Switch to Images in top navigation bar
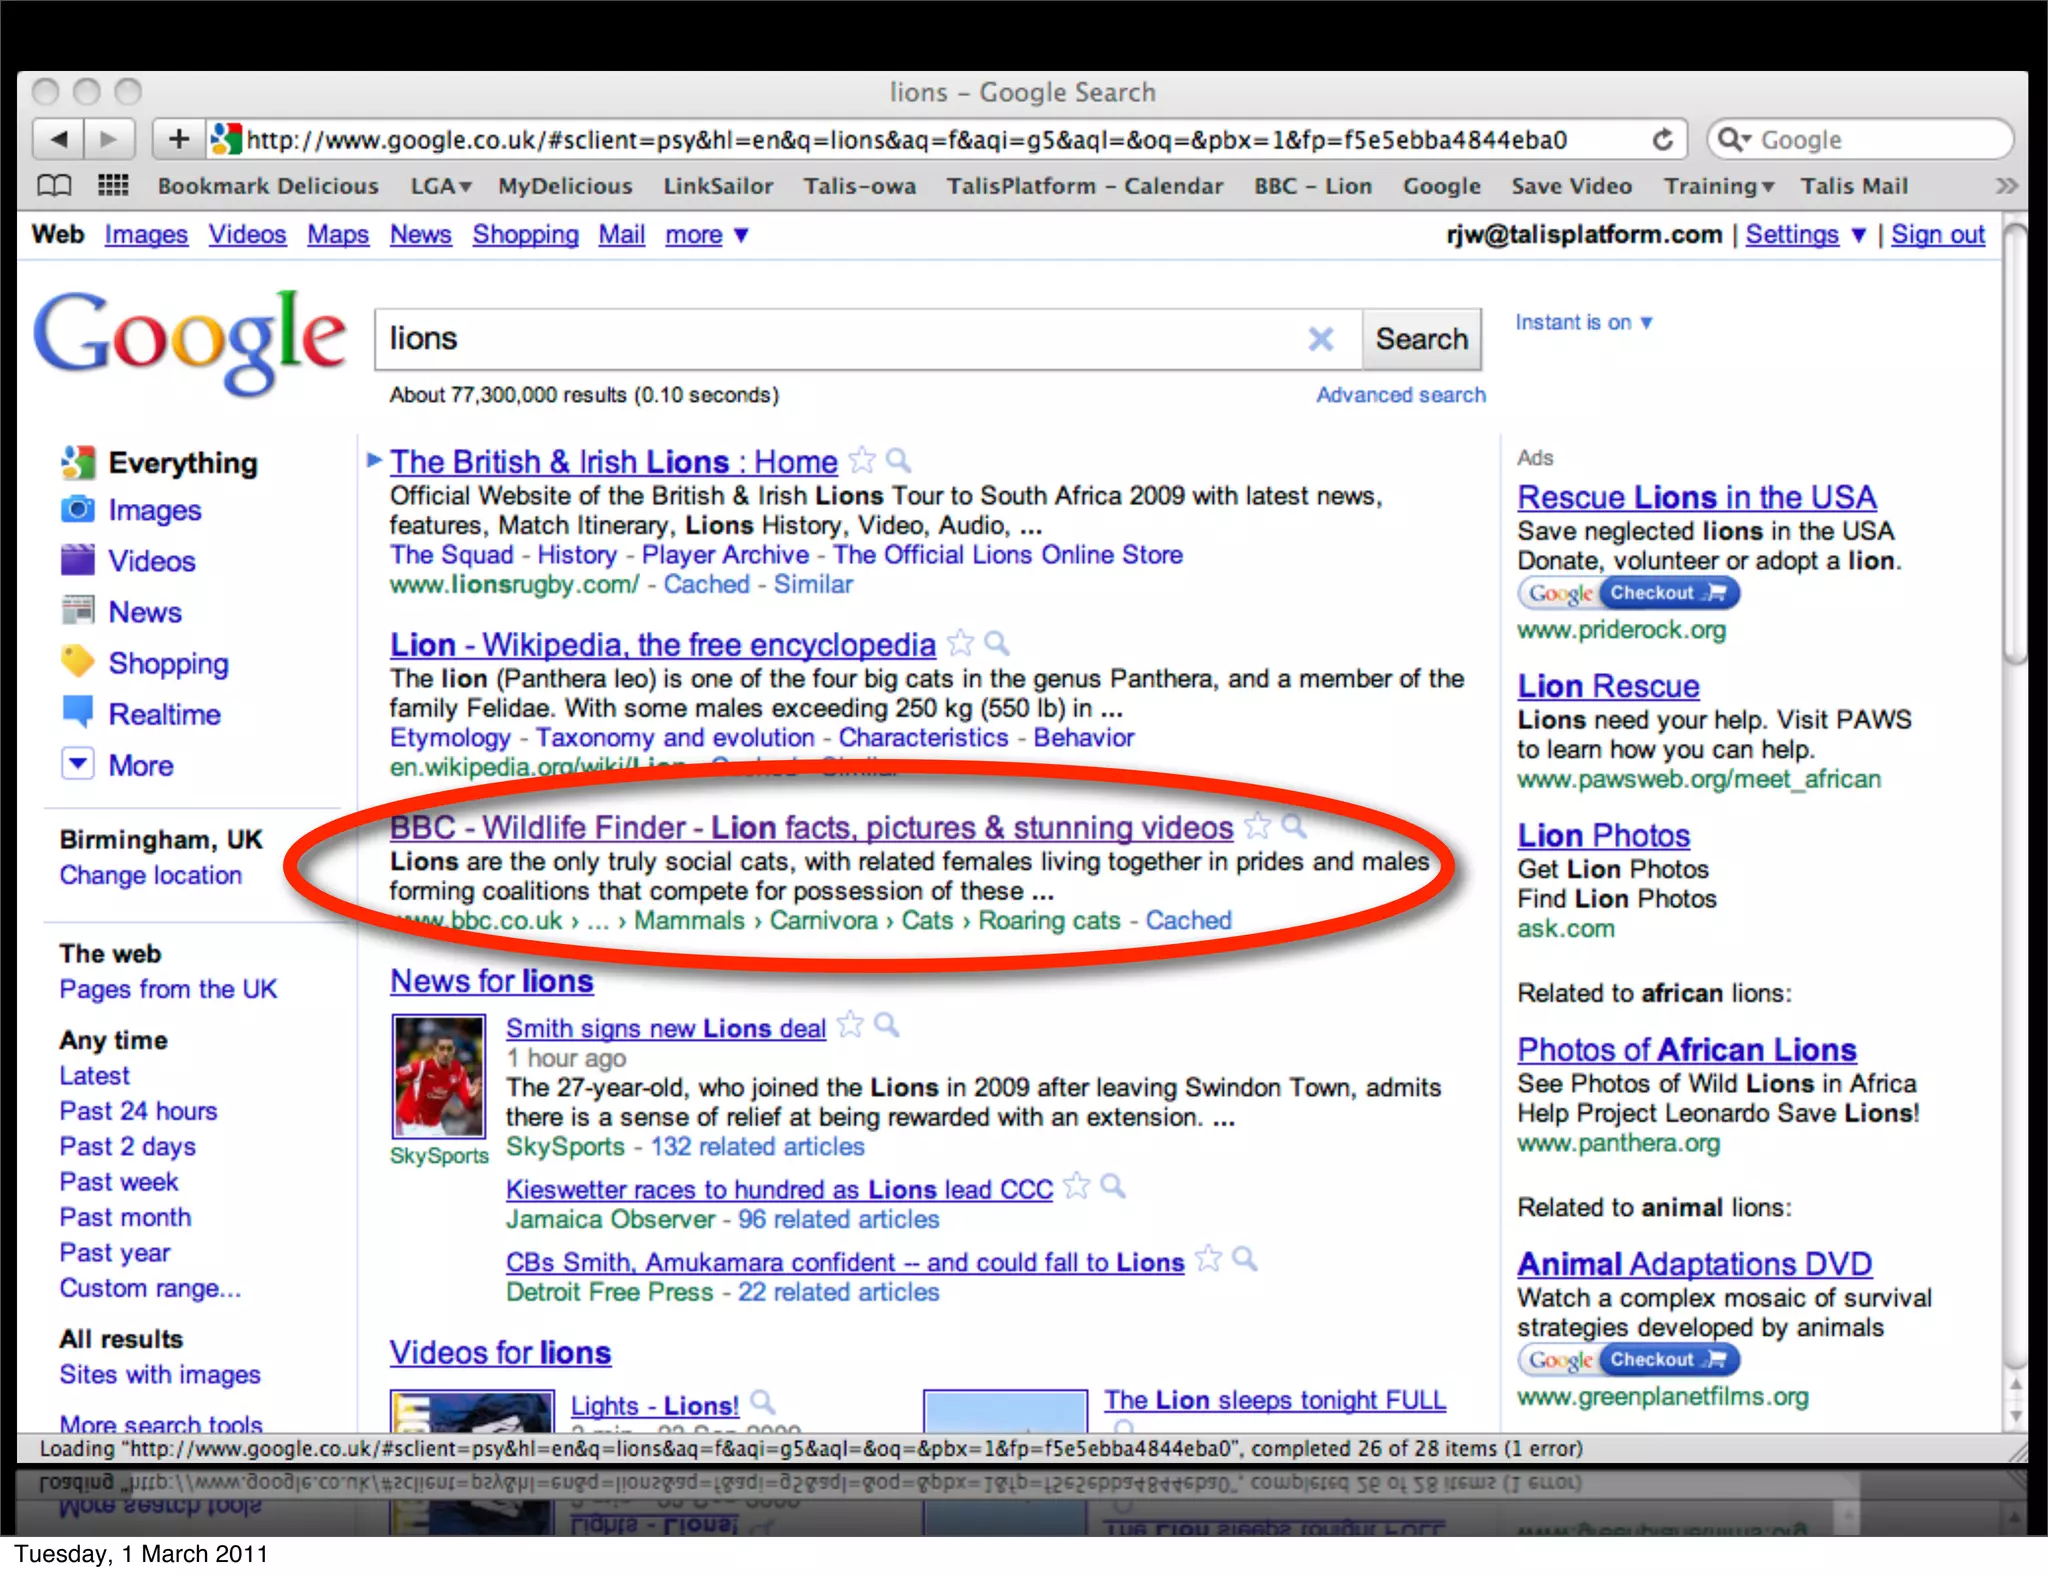This screenshot has width=2048, height=1576. coord(146,235)
